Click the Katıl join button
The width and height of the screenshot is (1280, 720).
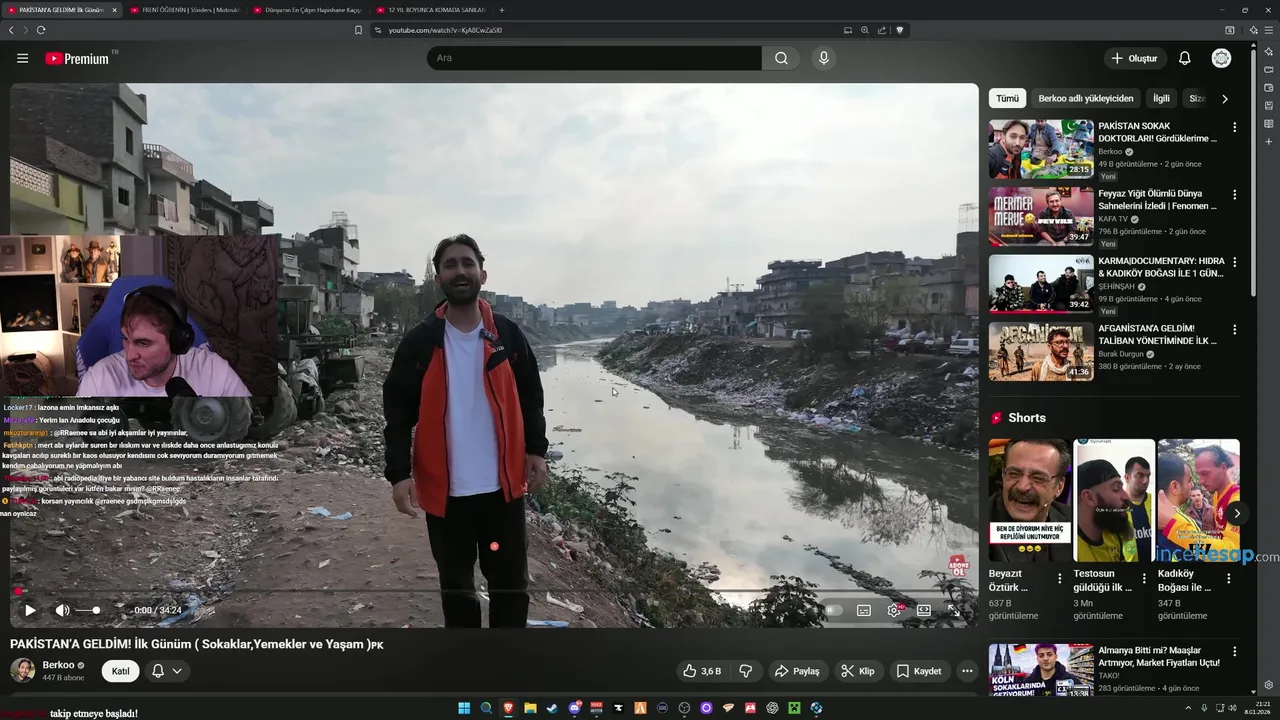point(120,671)
